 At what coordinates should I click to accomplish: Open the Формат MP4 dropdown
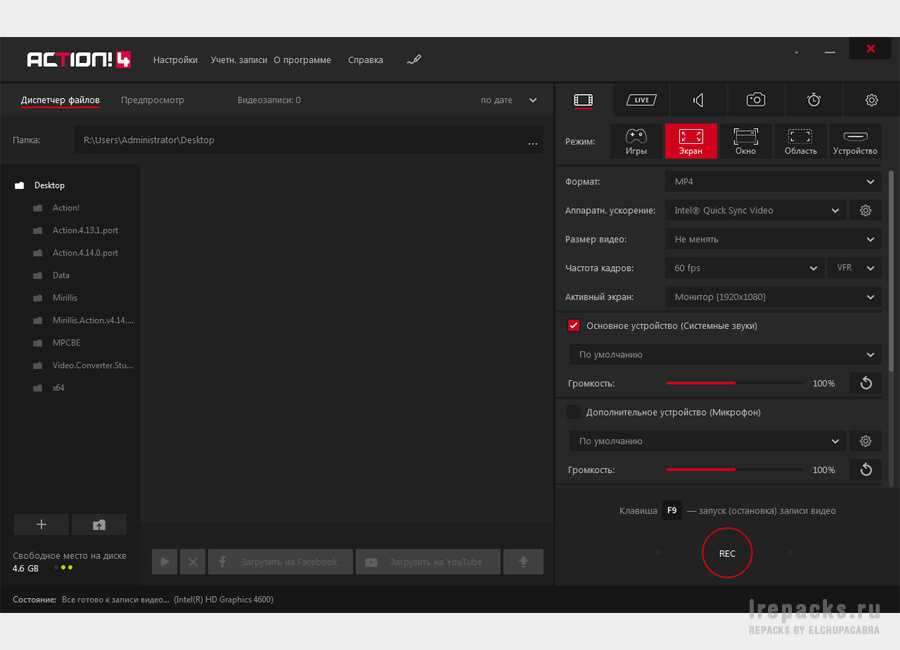click(773, 181)
